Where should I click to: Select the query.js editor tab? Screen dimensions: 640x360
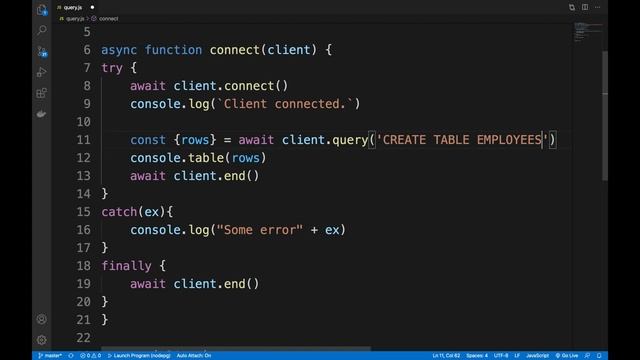pos(76,7)
